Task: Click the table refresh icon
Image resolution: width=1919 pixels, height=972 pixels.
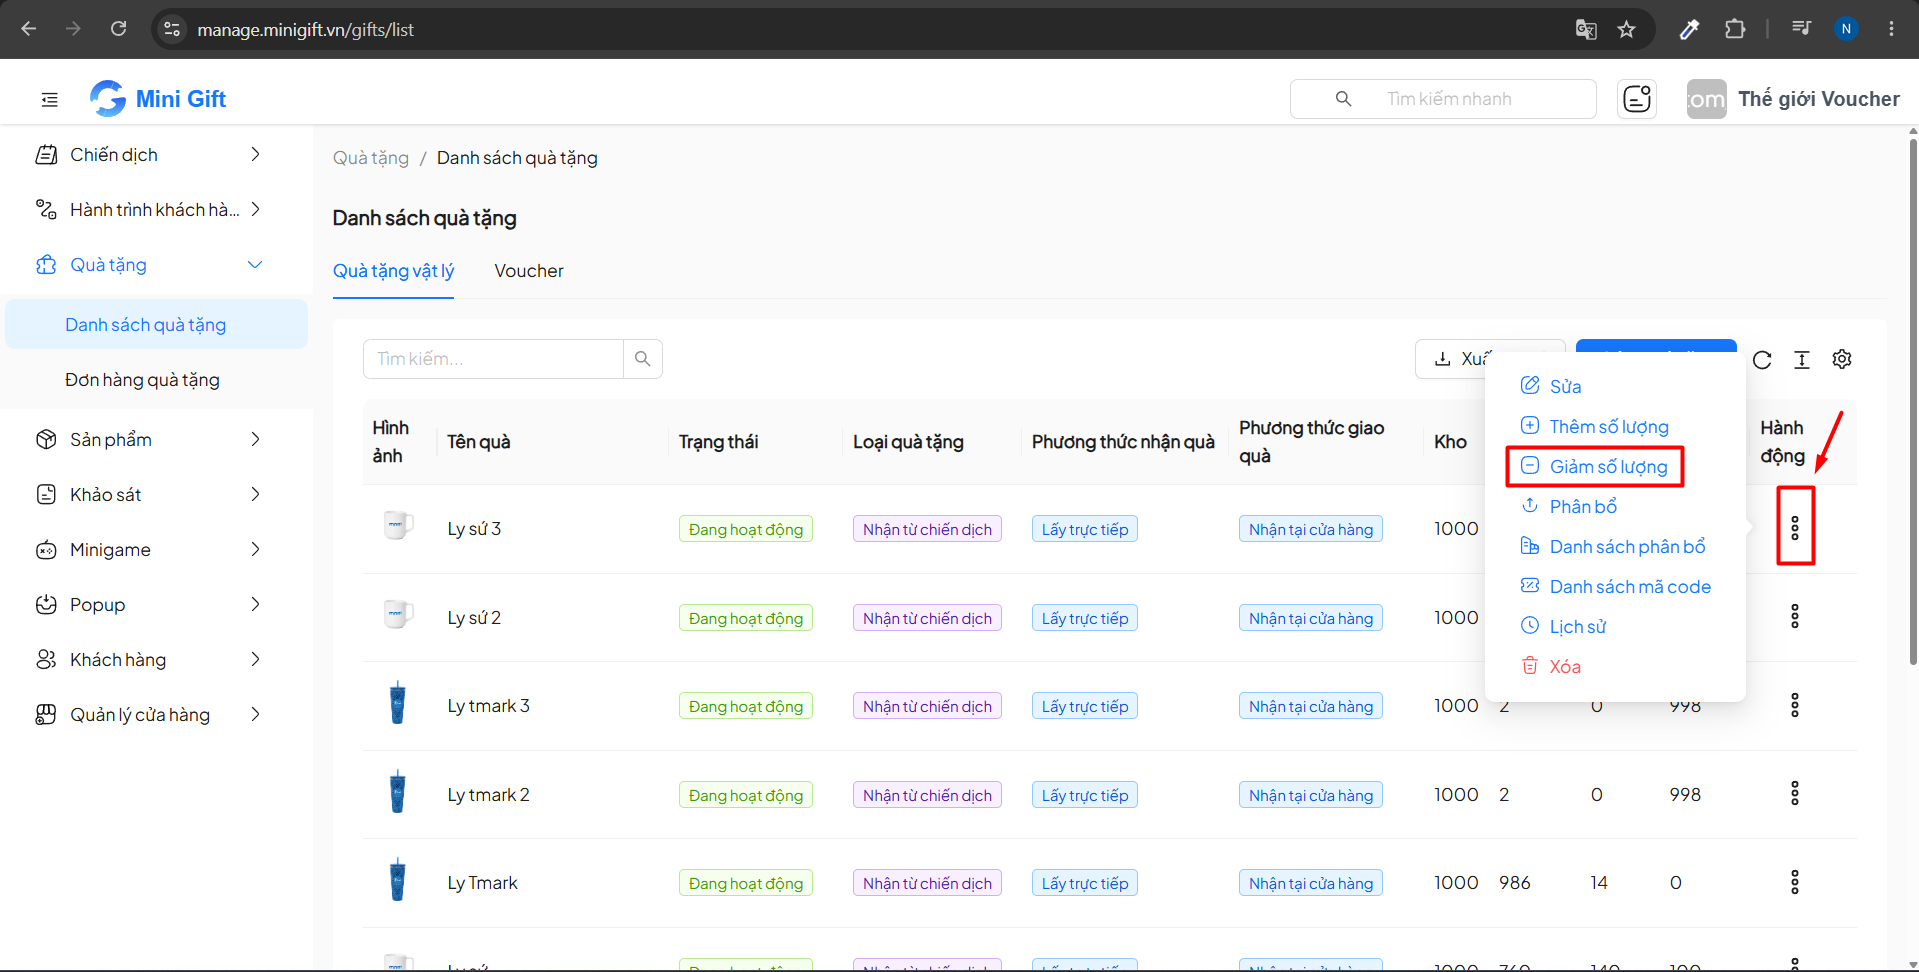Action: pos(1762,360)
